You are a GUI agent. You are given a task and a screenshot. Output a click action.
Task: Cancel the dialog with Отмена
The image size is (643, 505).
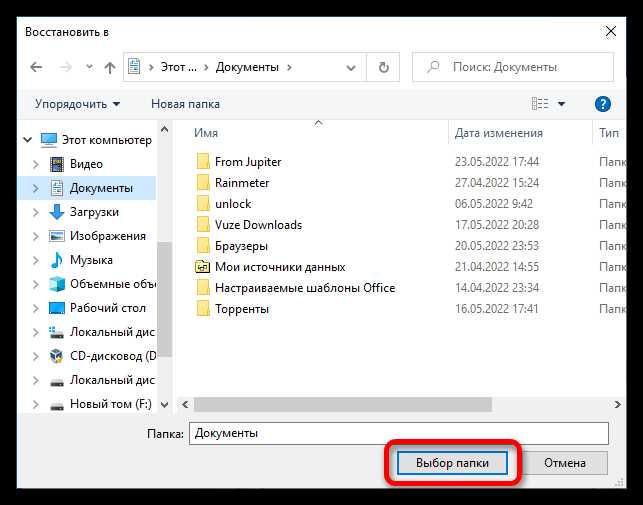[565, 463]
